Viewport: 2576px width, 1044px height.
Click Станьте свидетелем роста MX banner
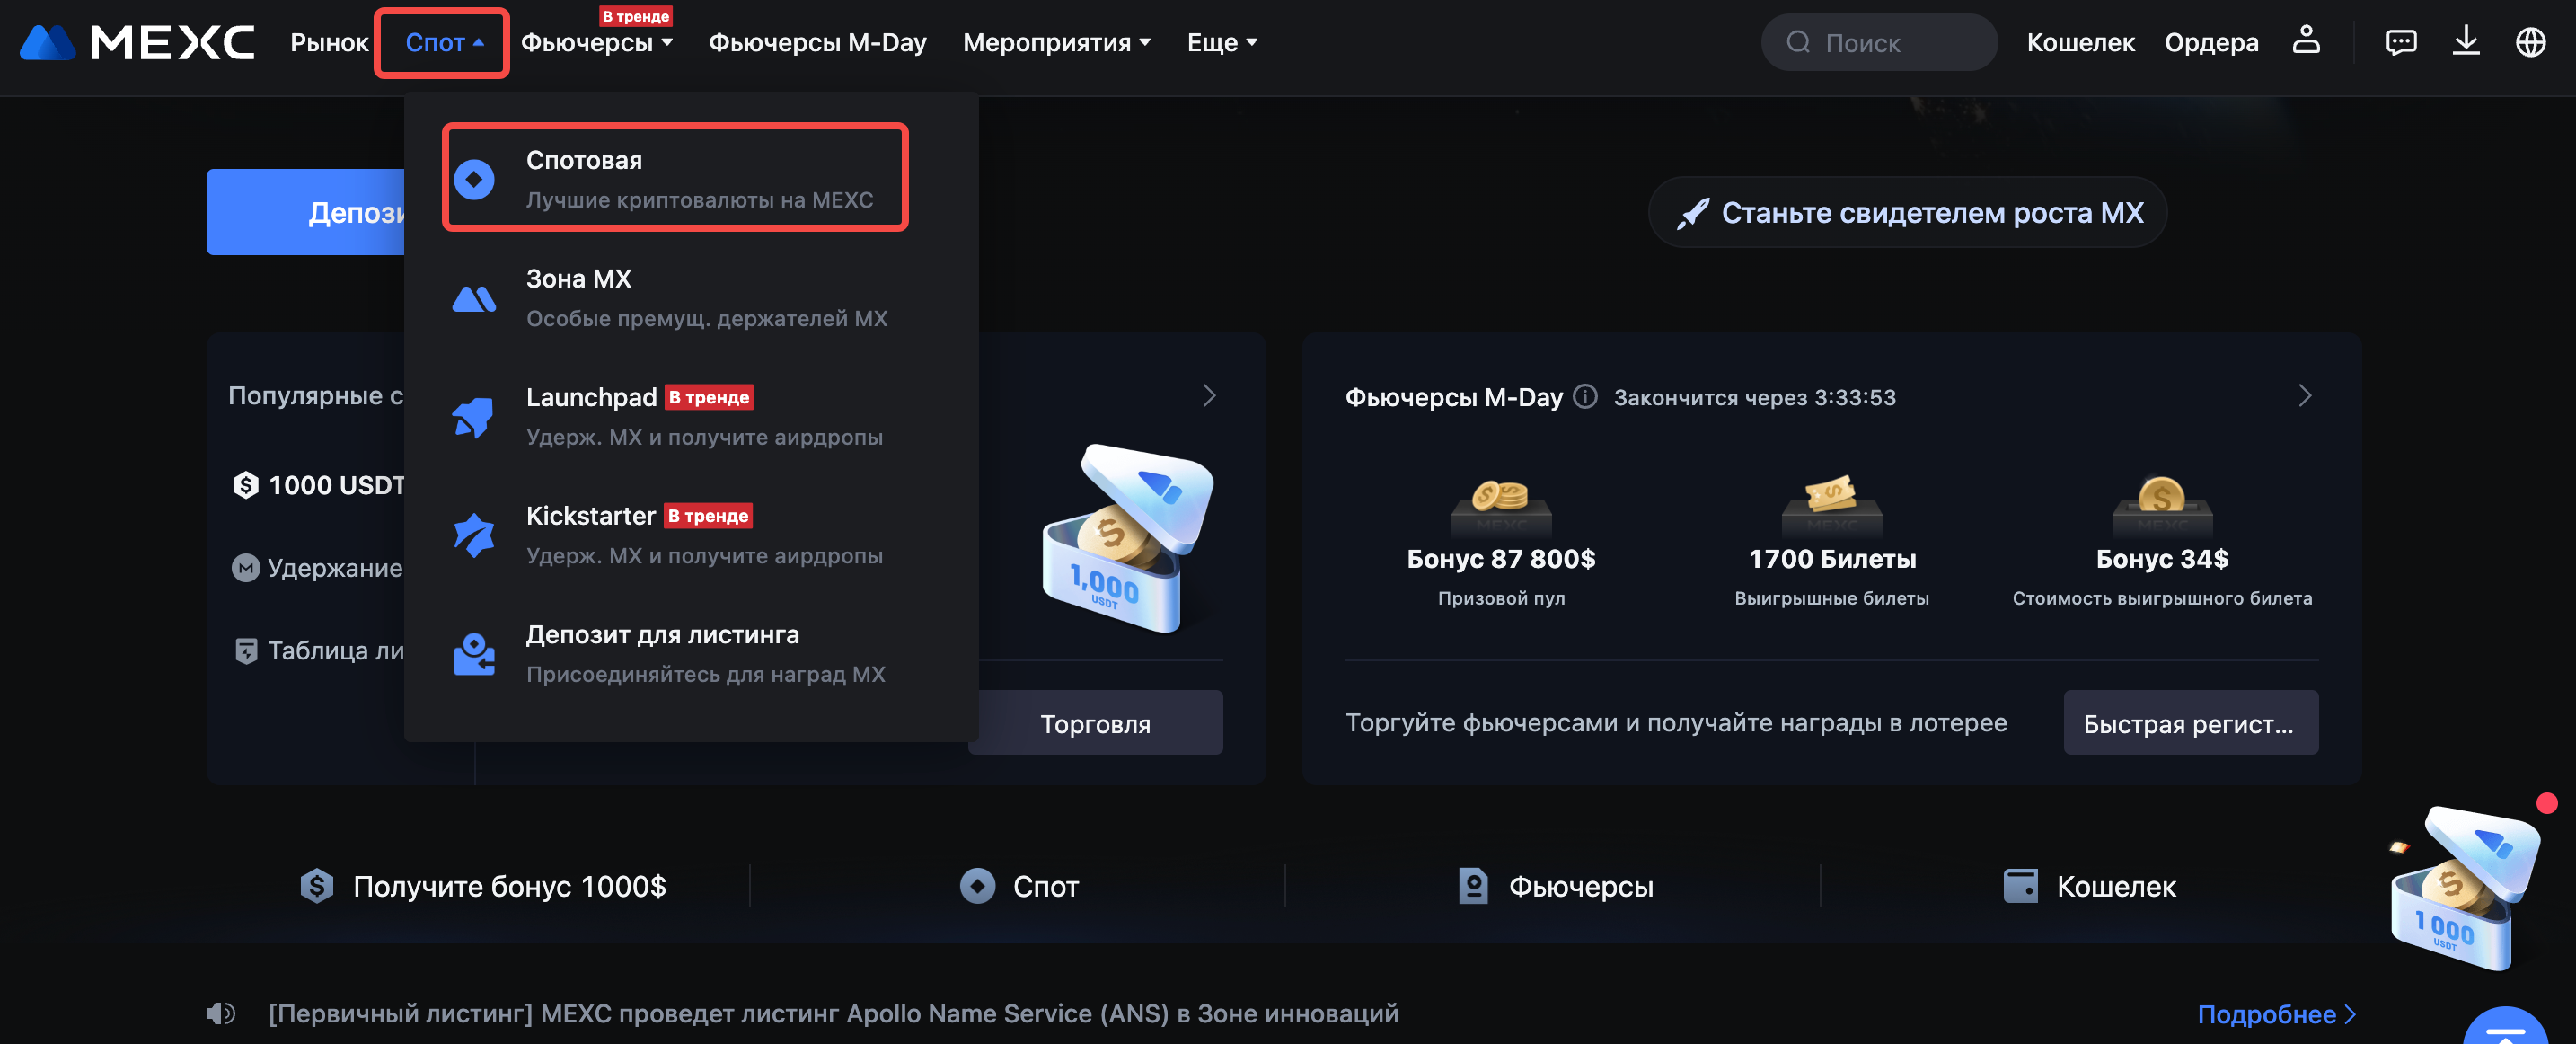point(1907,212)
